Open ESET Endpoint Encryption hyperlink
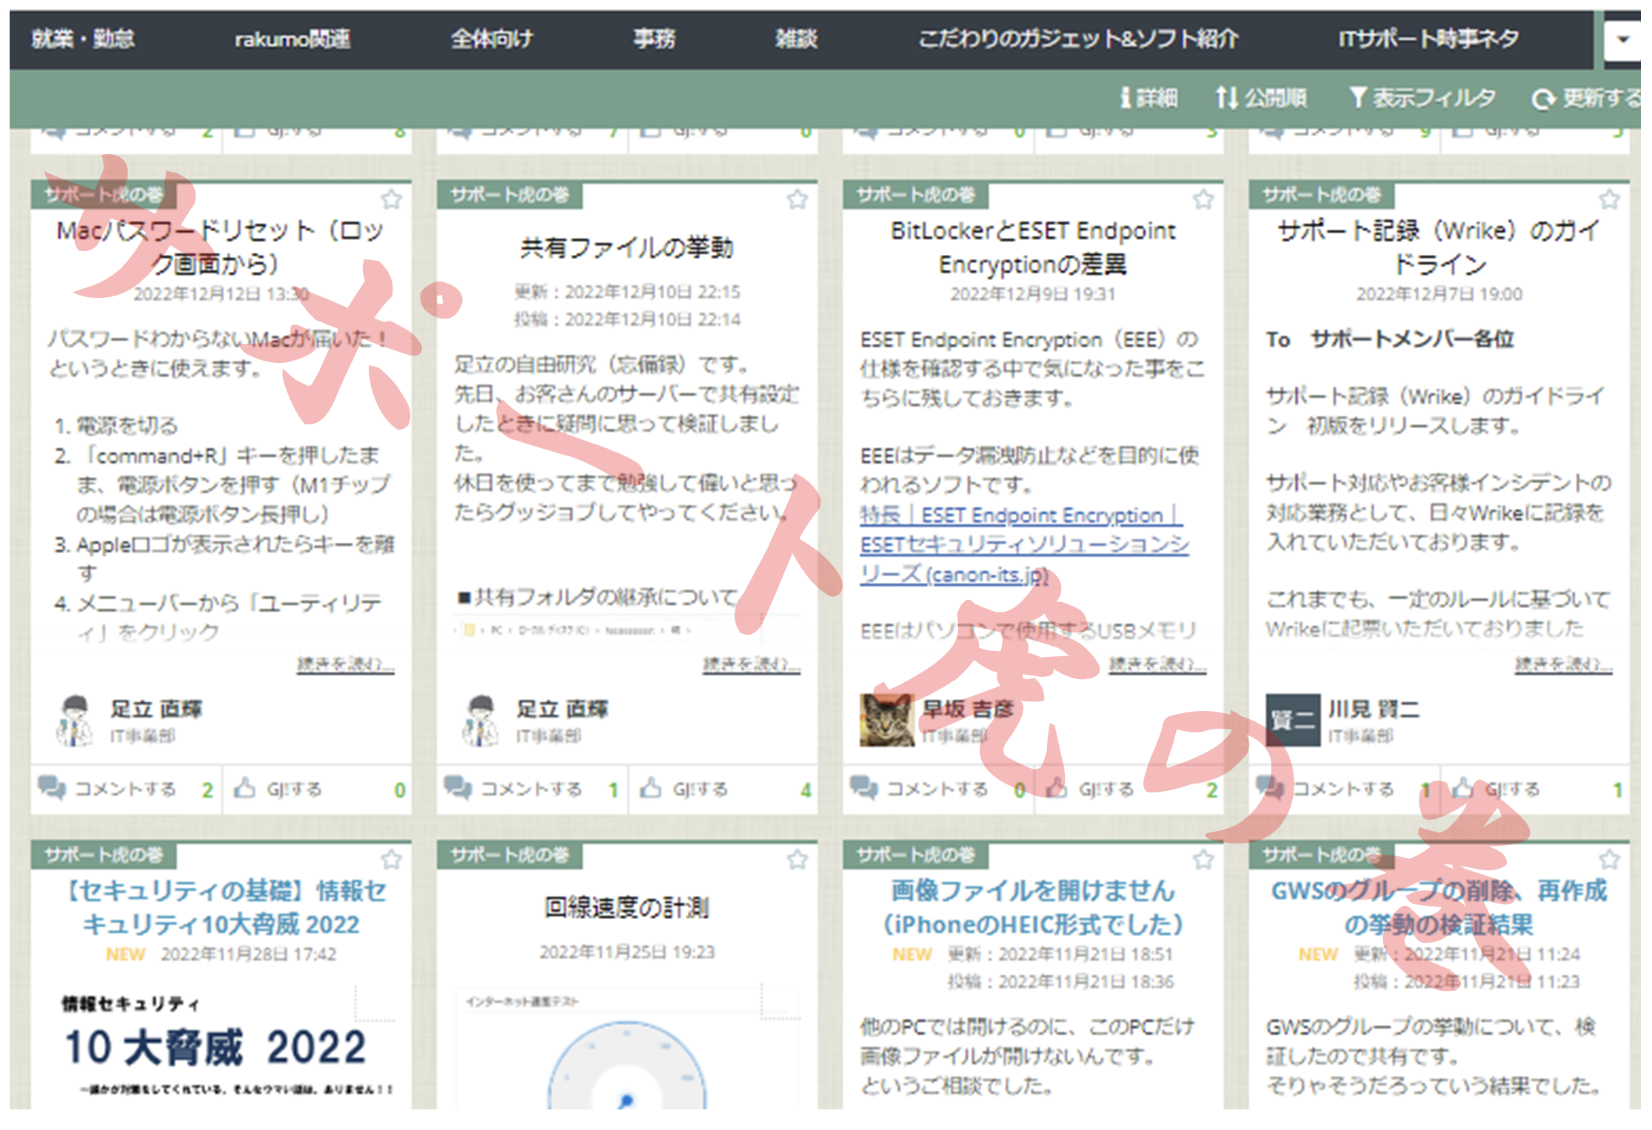 pyautogui.click(x=1024, y=545)
